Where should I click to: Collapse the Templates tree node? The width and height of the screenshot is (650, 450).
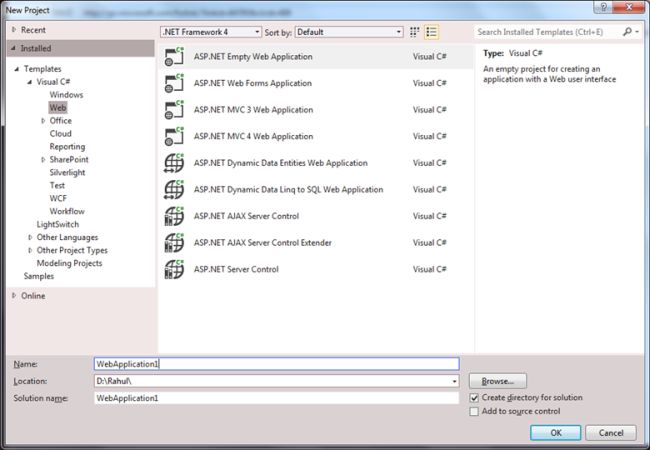pos(17,69)
